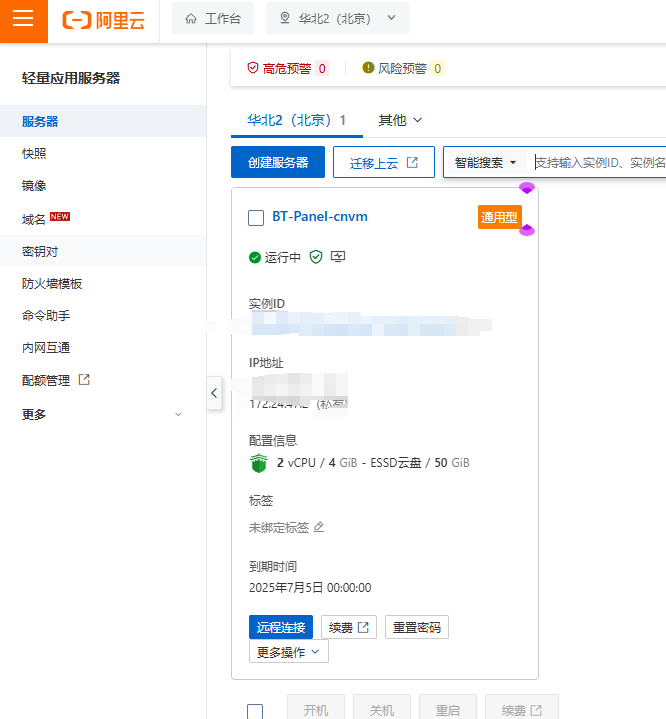This screenshot has height=719, width=666.
Task: Click the green 运行中 status icon
Action: coord(255,258)
